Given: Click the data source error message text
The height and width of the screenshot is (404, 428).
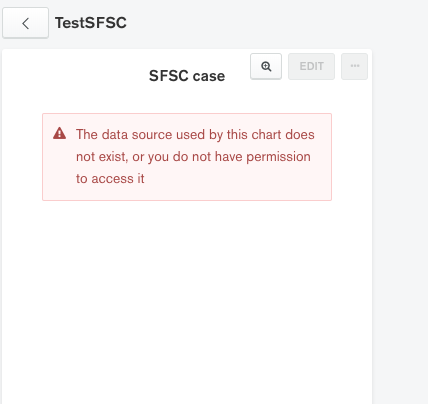Looking at the screenshot, I should [x=195, y=157].
